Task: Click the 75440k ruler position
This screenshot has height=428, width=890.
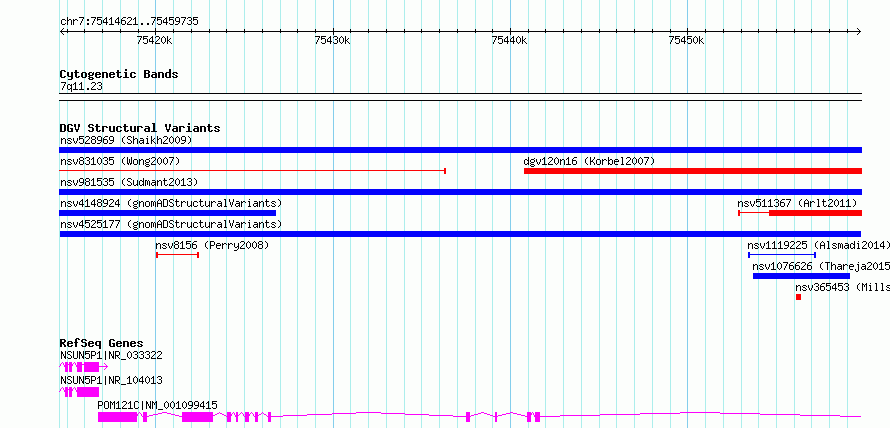Action: (x=510, y=40)
